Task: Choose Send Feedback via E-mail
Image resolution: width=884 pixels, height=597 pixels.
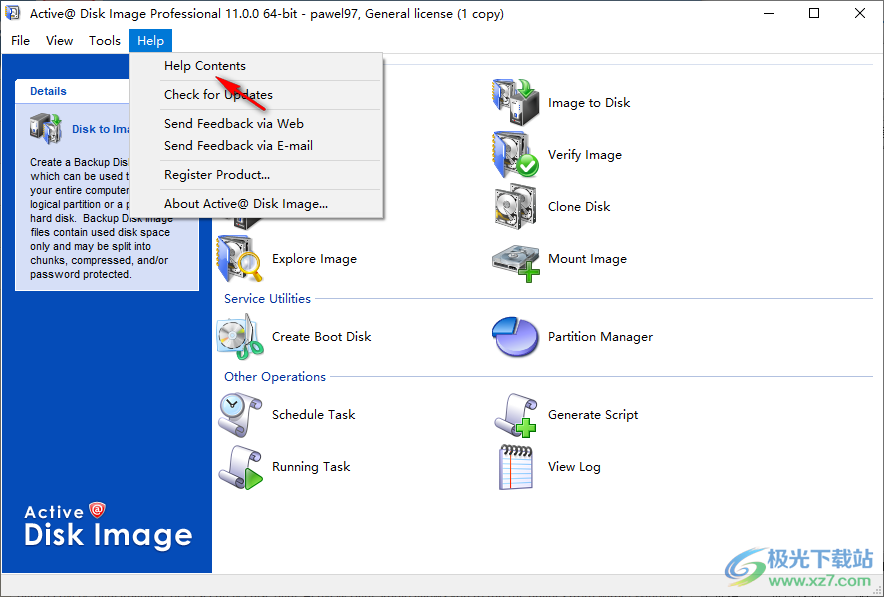Action: 238,146
